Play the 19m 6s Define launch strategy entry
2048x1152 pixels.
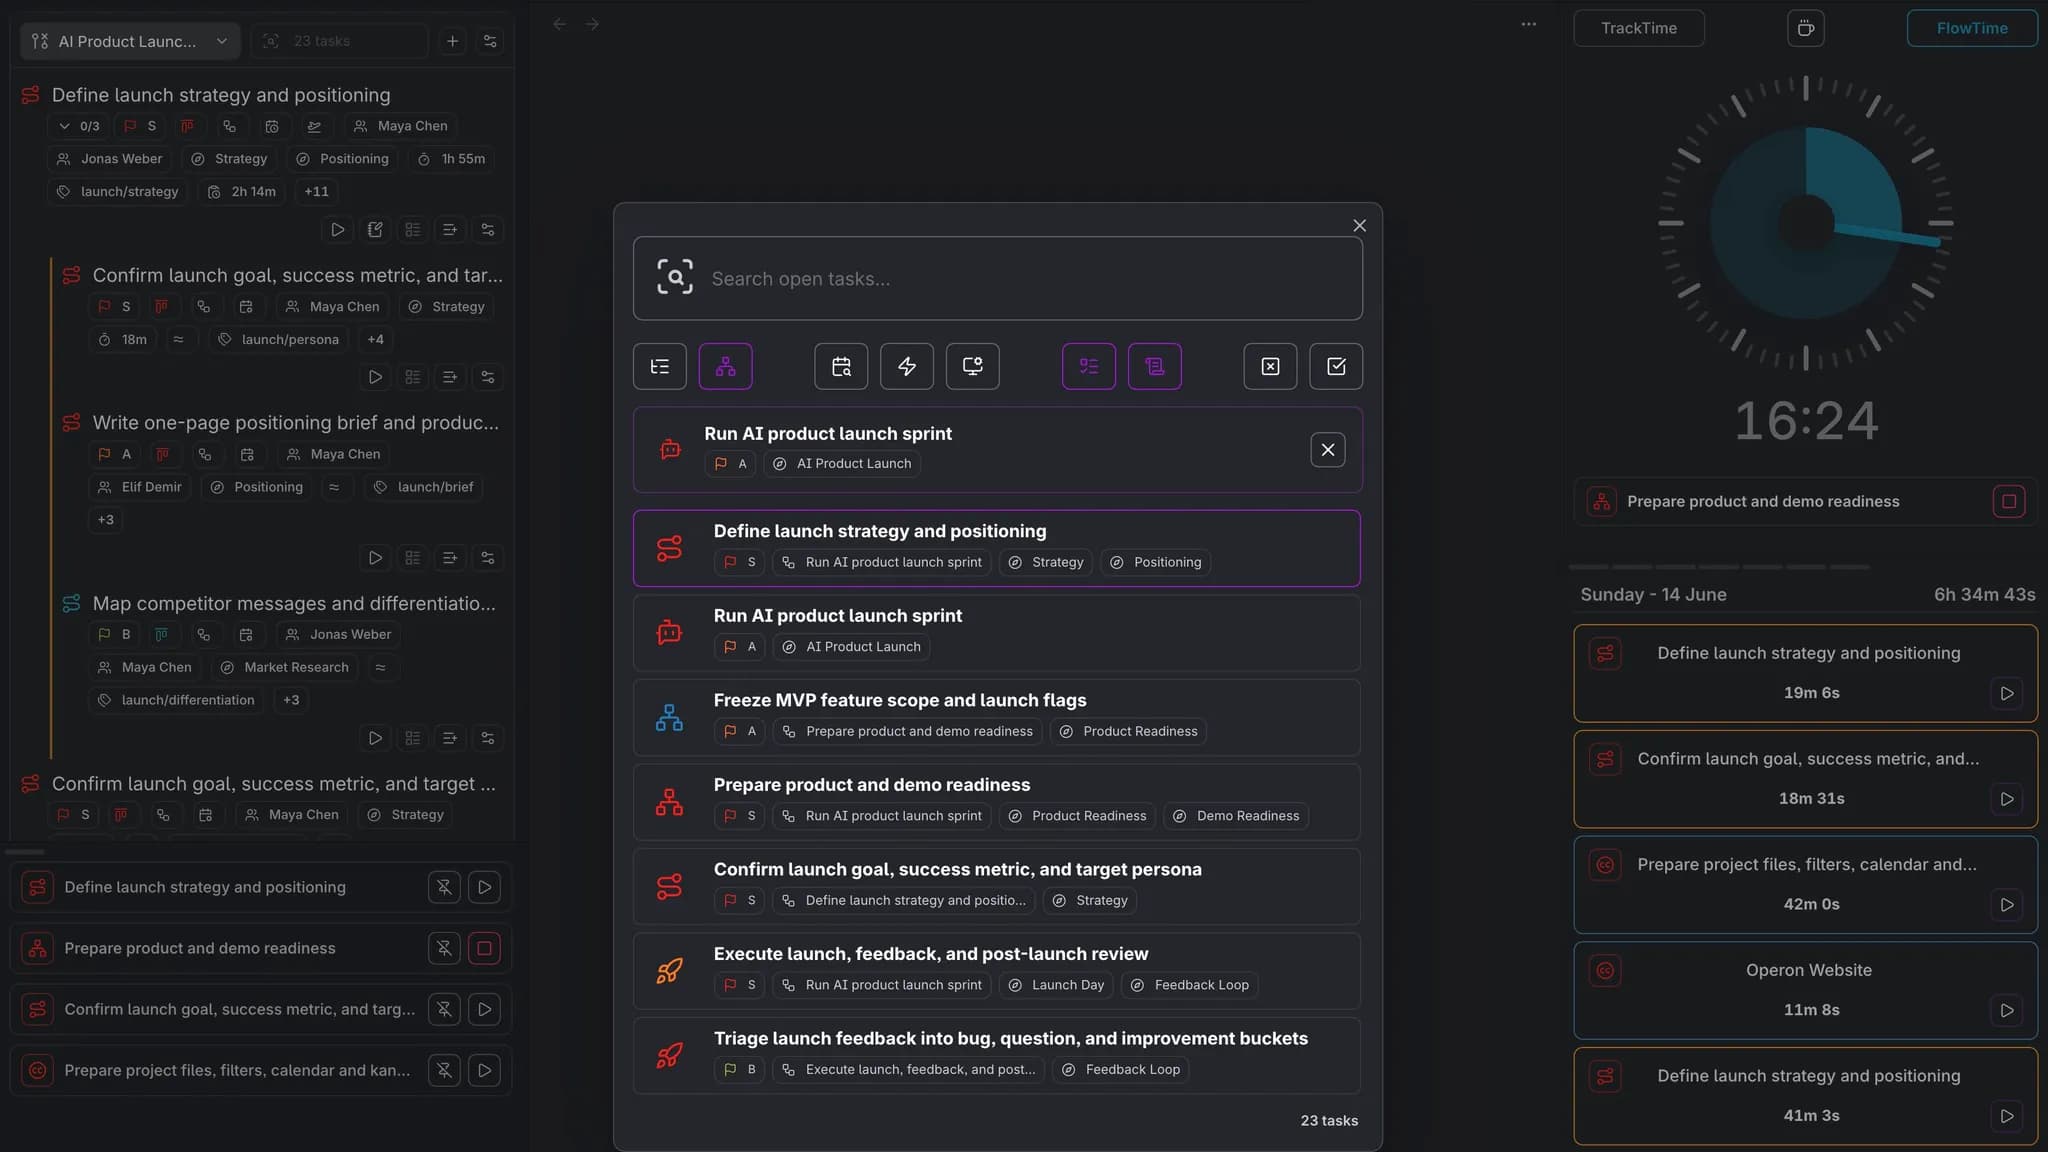tap(2006, 693)
